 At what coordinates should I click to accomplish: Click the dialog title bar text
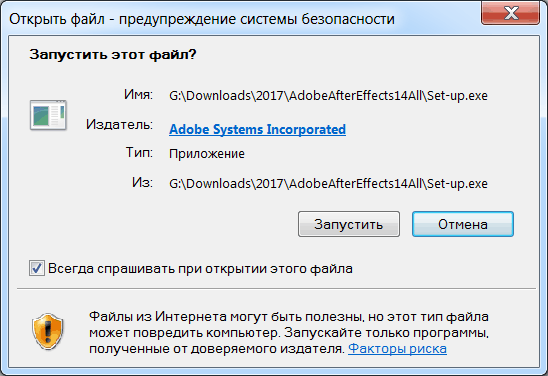pyautogui.click(x=202, y=19)
